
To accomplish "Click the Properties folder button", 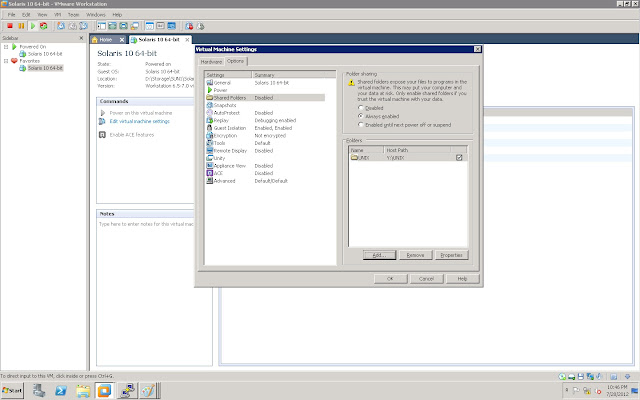I will (x=451, y=255).
